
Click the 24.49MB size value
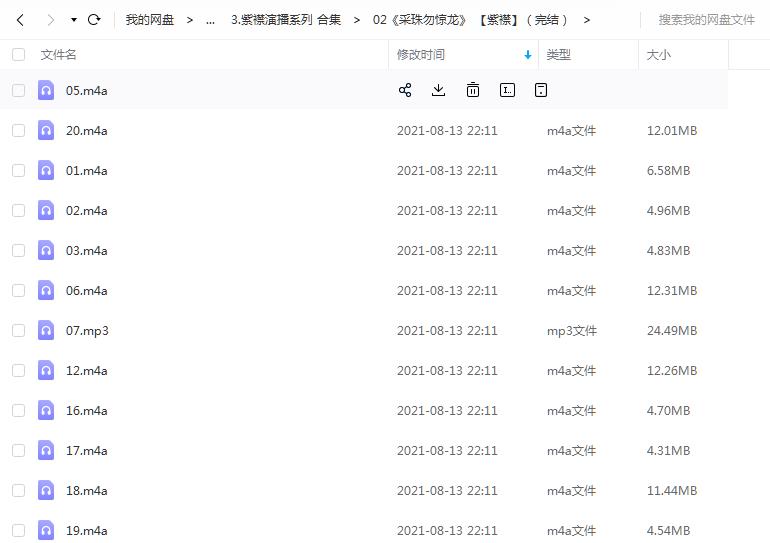point(672,330)
